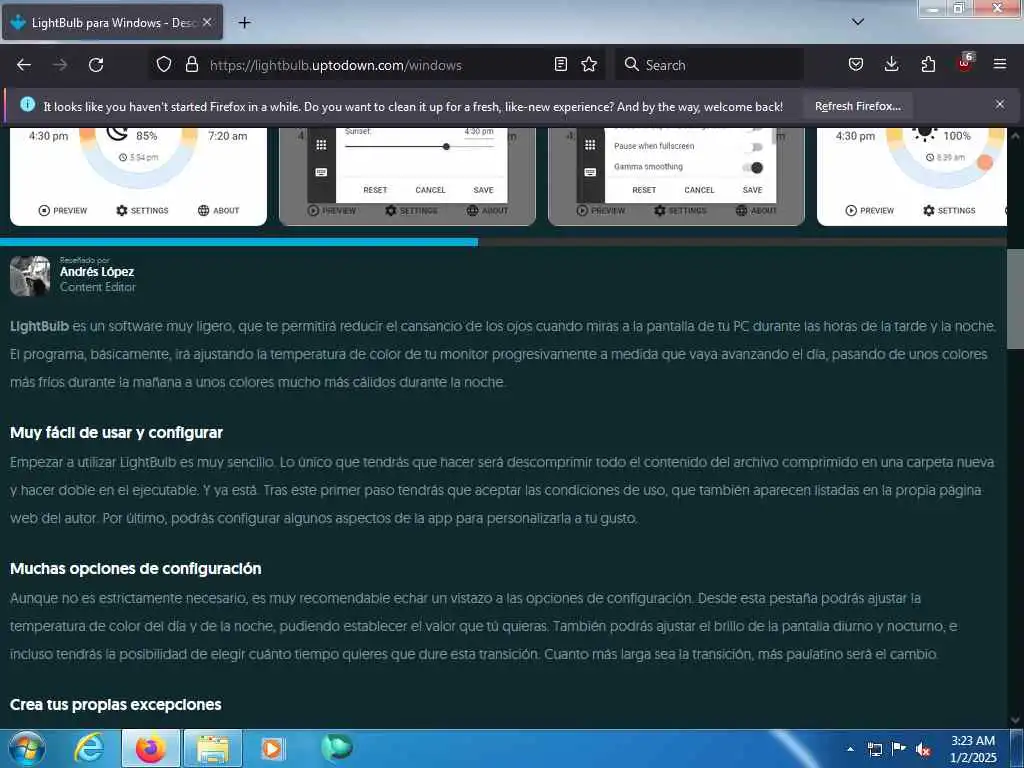Show hidden tray icons arrow
The height and width of the screenshot is (768, 1024).
[x=850, y=749]
